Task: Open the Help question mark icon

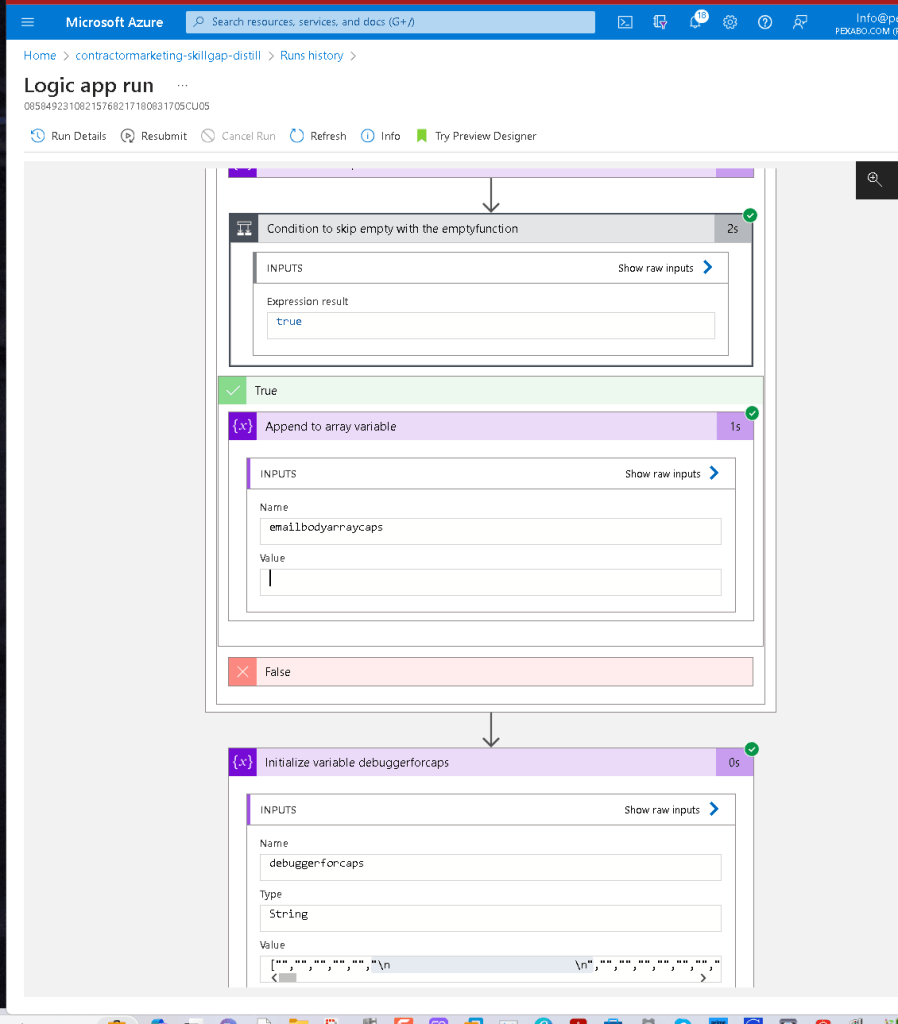Action: 765,22
